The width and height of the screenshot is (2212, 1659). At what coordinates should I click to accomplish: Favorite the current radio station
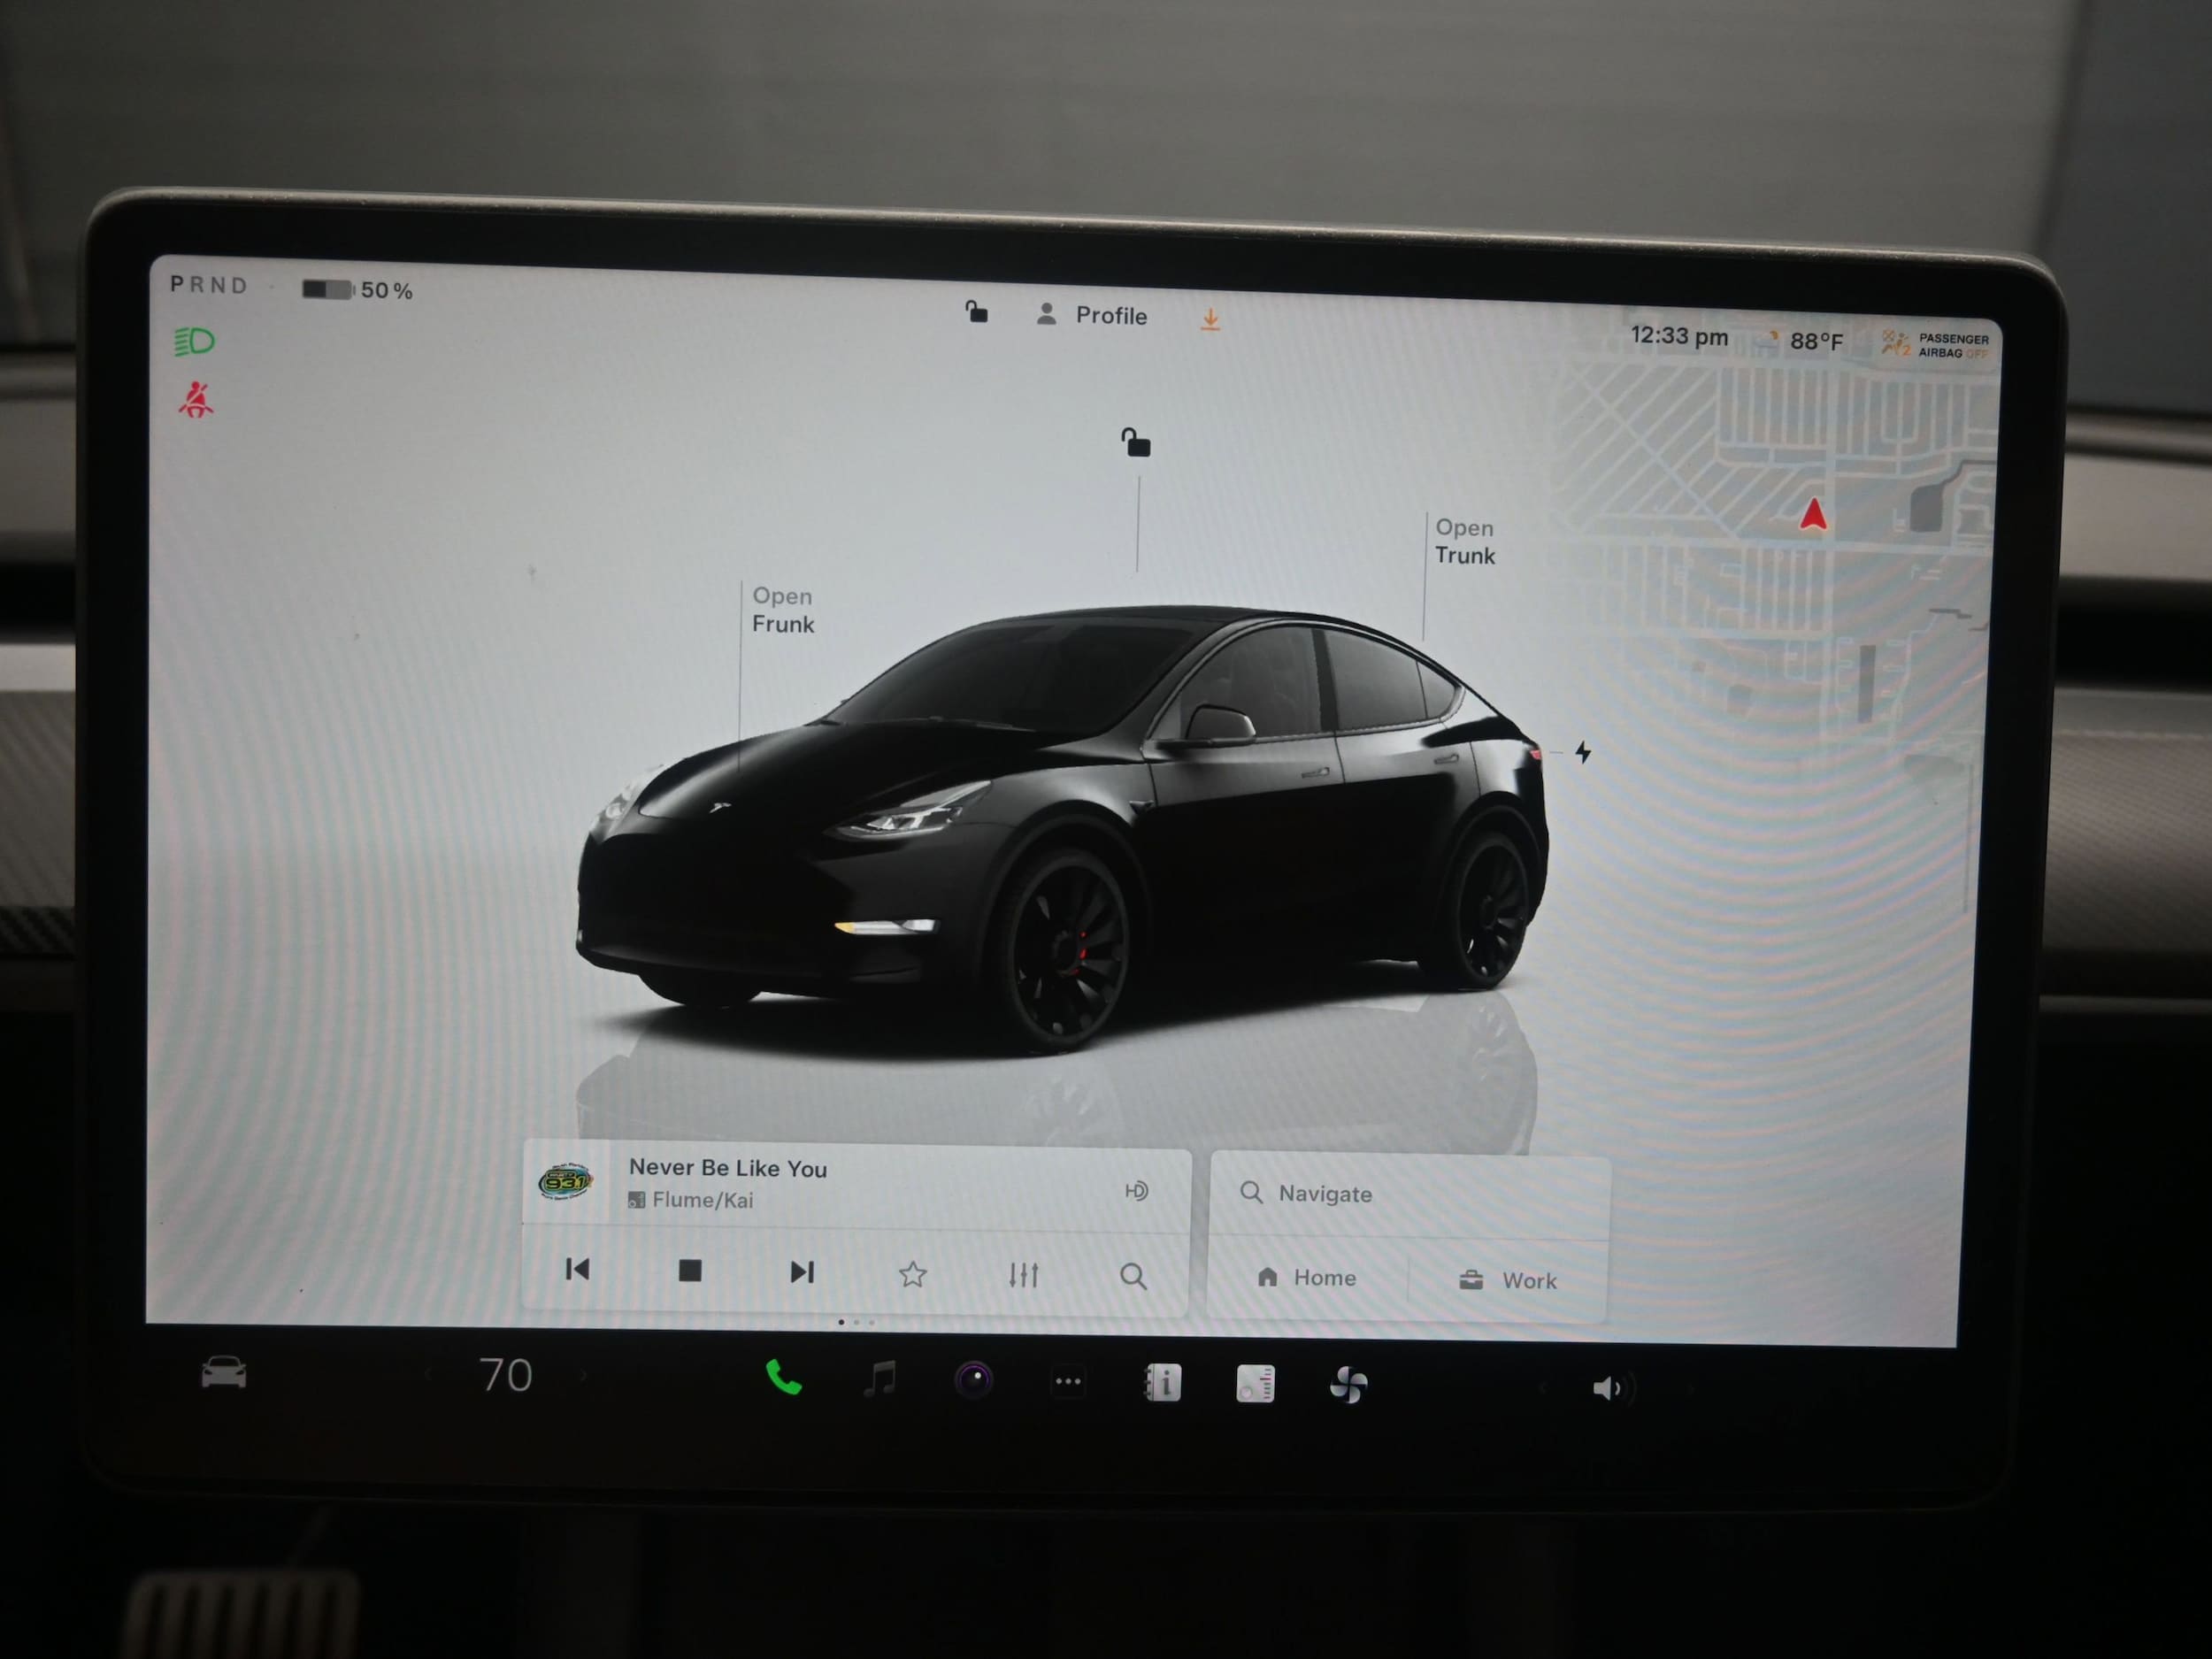912,1274
